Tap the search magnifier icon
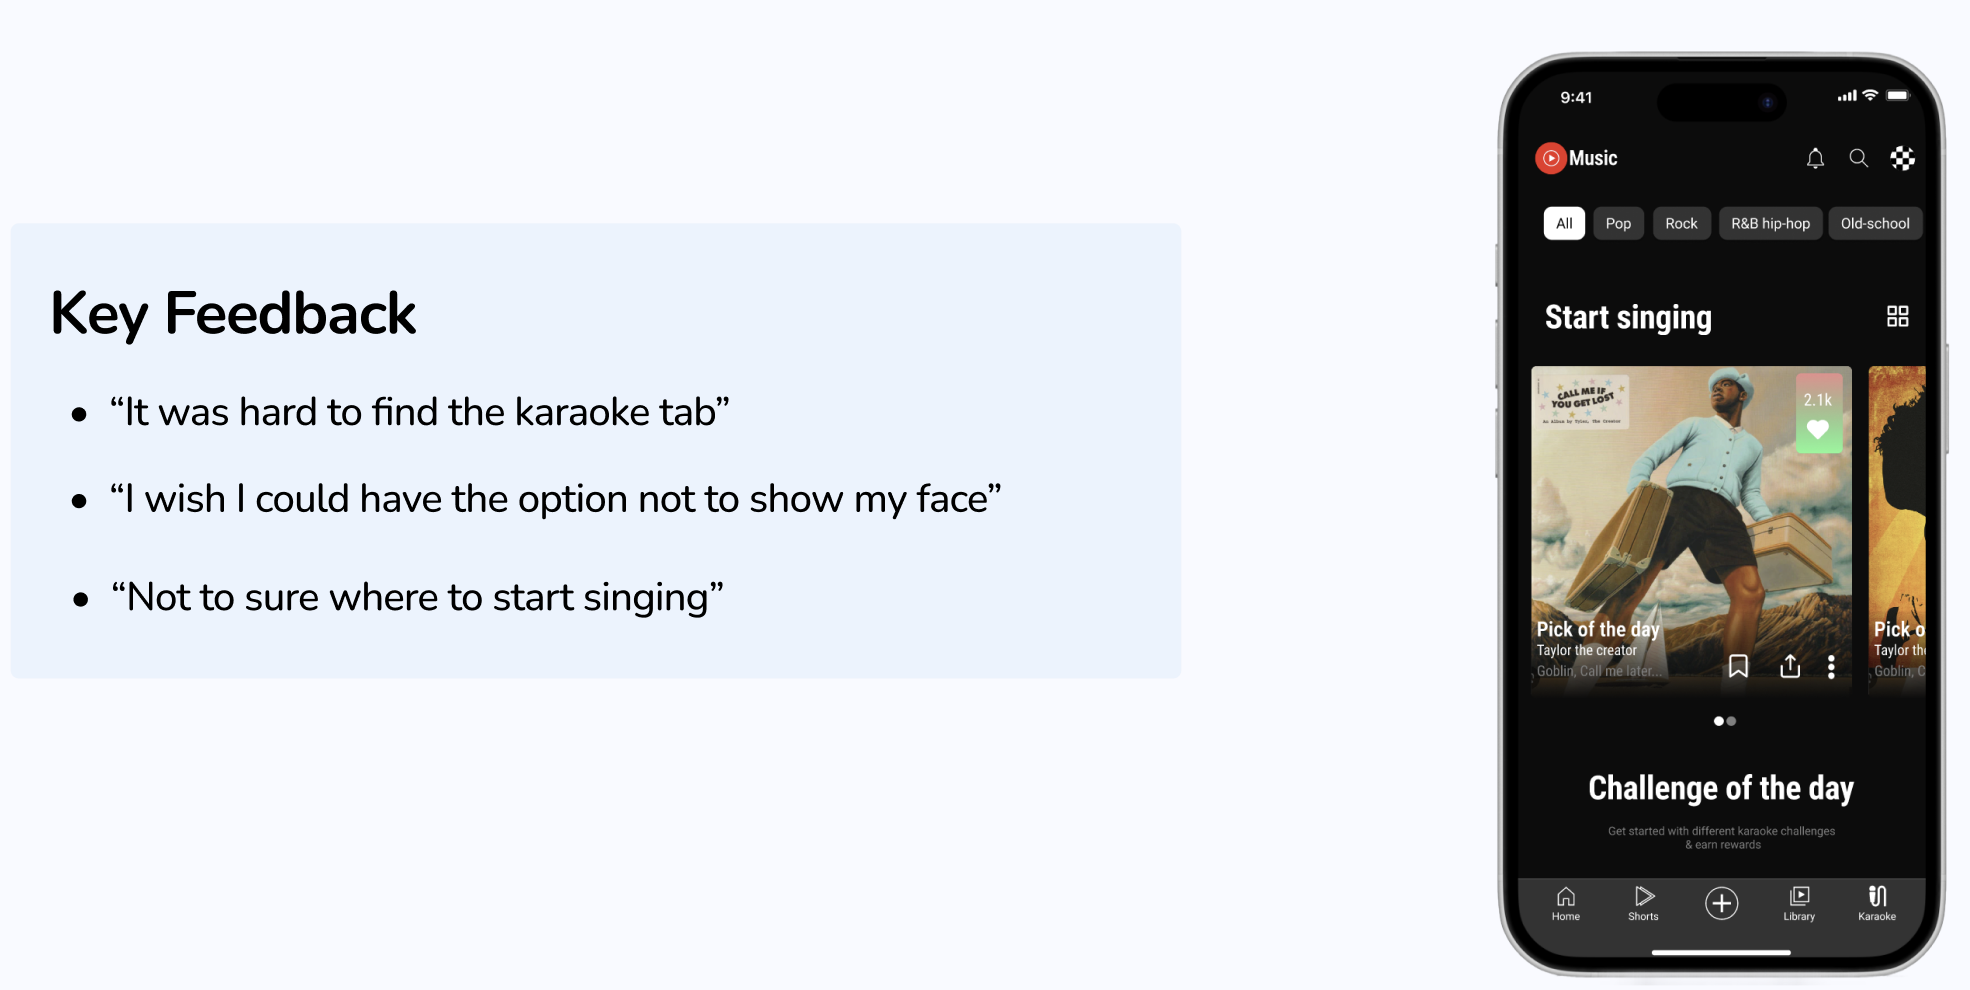Viewport: 1970px width, 990px height. pyautogui.click(x=1858, y=158)
